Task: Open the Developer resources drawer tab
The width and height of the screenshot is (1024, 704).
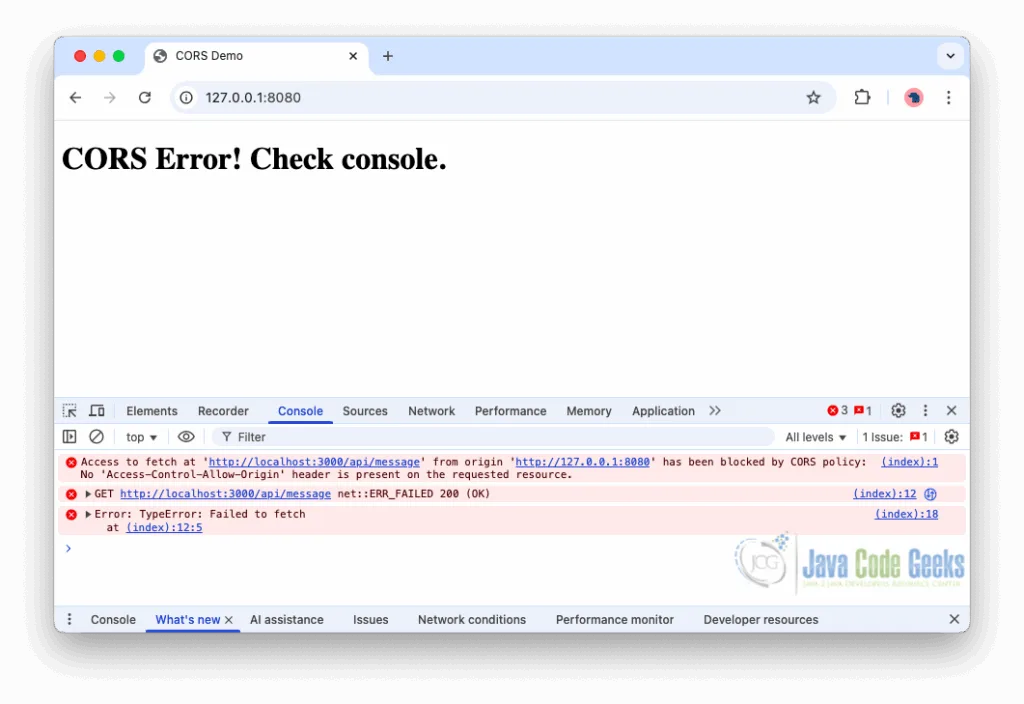Action: click(761, 620)
